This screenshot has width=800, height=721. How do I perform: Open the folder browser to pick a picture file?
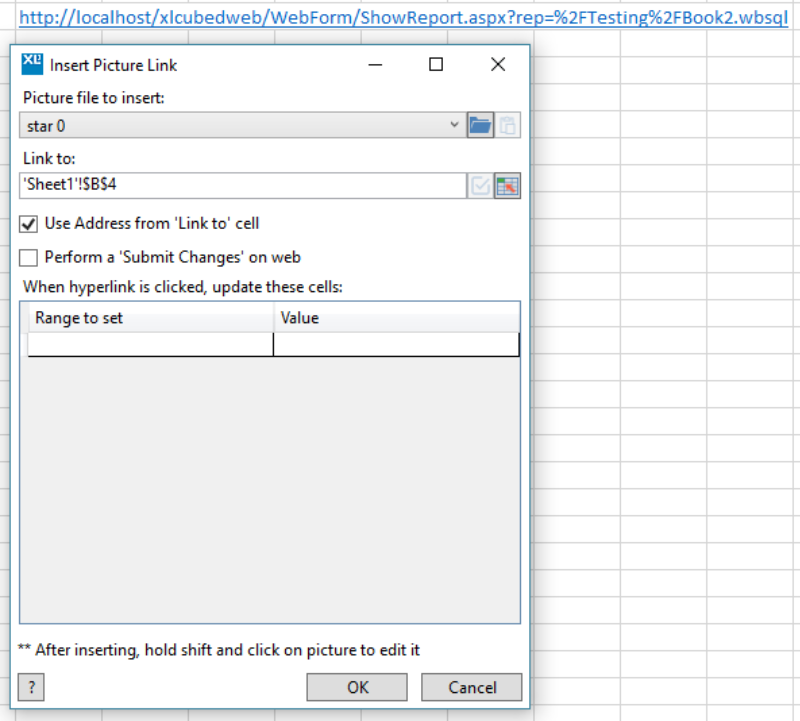pyautogui.click(x=481, y=124)
